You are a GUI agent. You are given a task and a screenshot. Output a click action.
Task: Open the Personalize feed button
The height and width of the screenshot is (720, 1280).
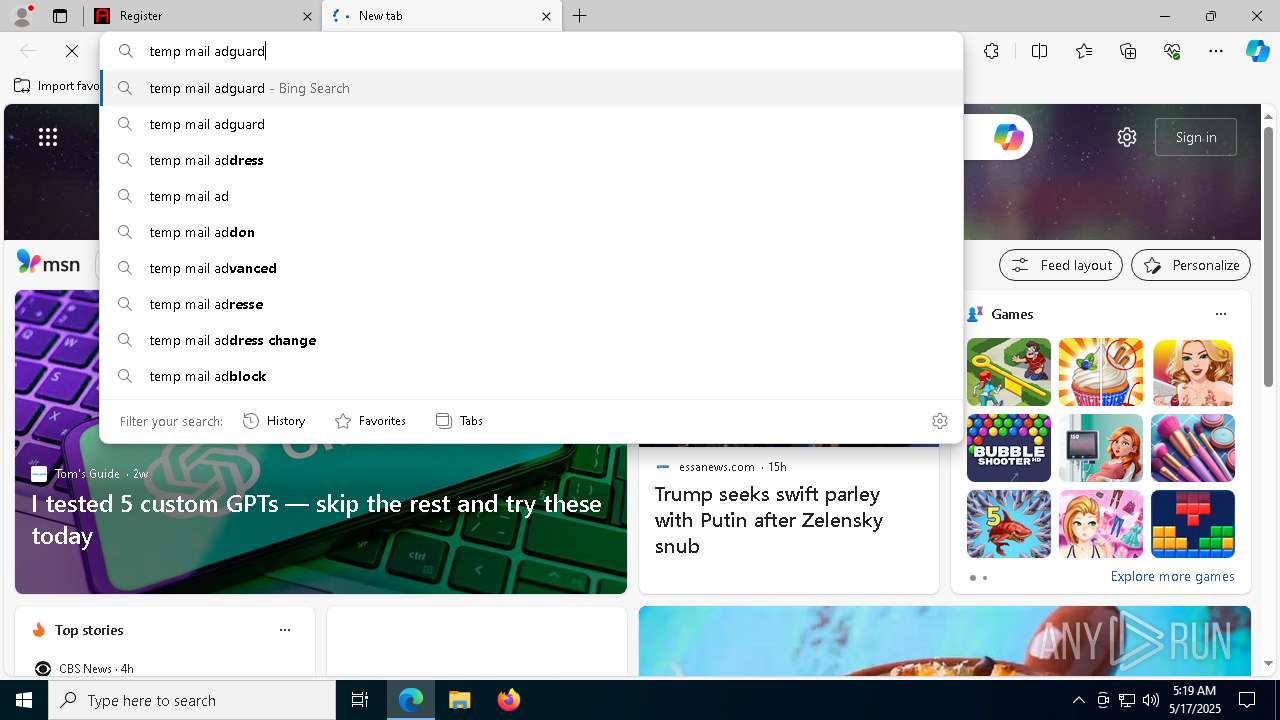1191,265
